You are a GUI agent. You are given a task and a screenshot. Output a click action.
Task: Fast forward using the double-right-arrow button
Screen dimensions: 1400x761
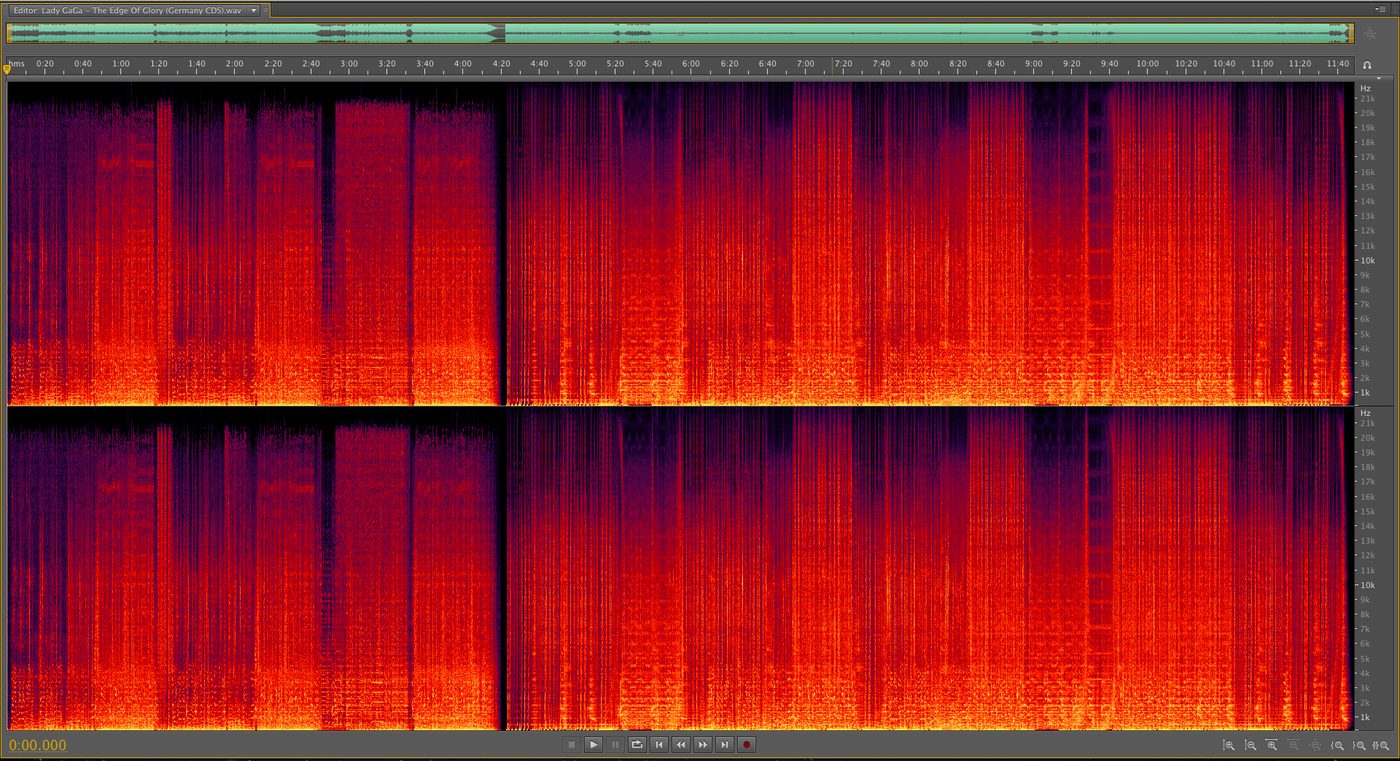pyautogui.click(x=703, y=745)
